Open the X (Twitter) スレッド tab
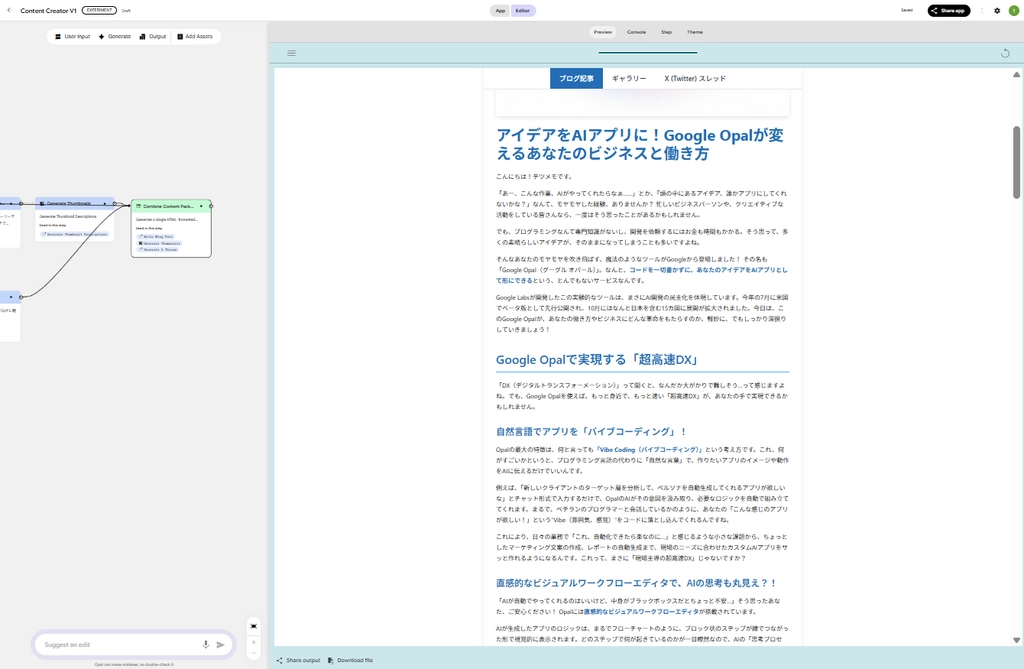 [x=695, y=78]
